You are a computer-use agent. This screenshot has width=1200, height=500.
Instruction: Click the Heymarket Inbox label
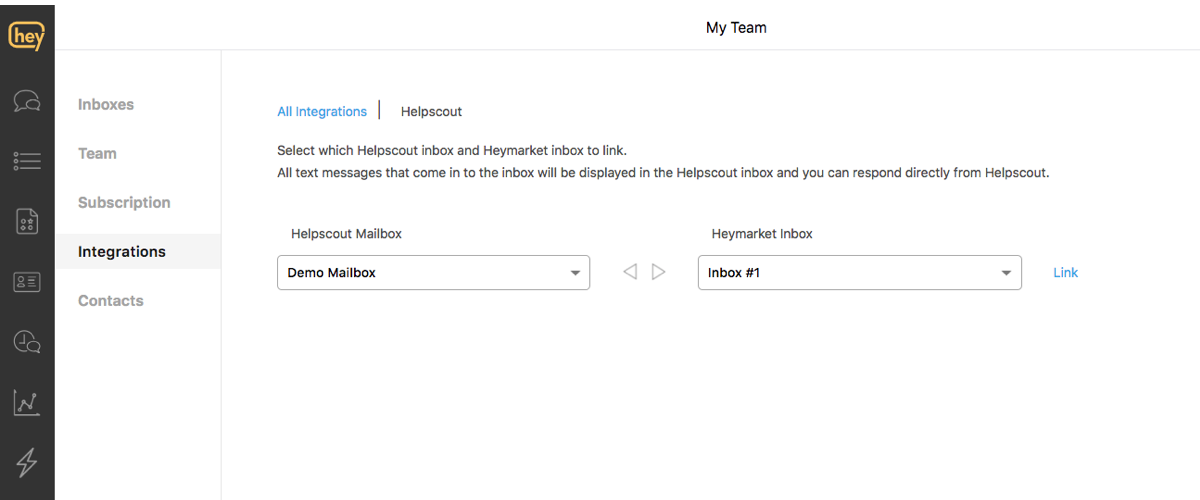tap(762, 234)
